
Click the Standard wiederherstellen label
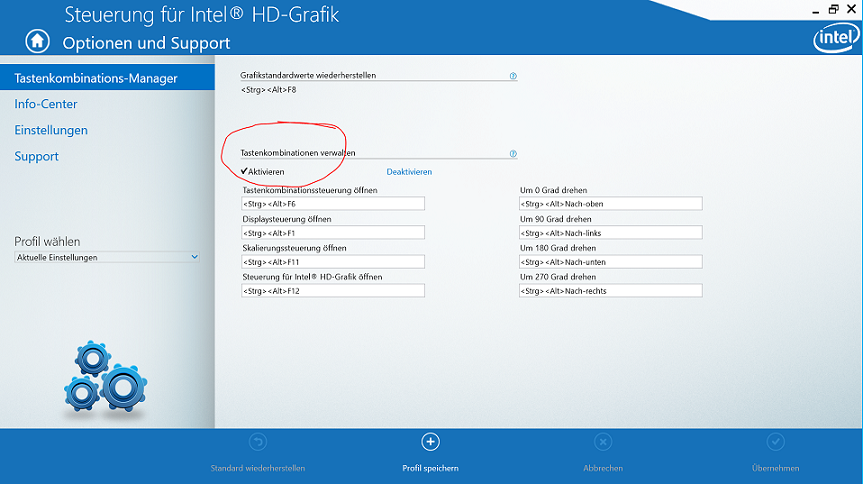(258, 468)
